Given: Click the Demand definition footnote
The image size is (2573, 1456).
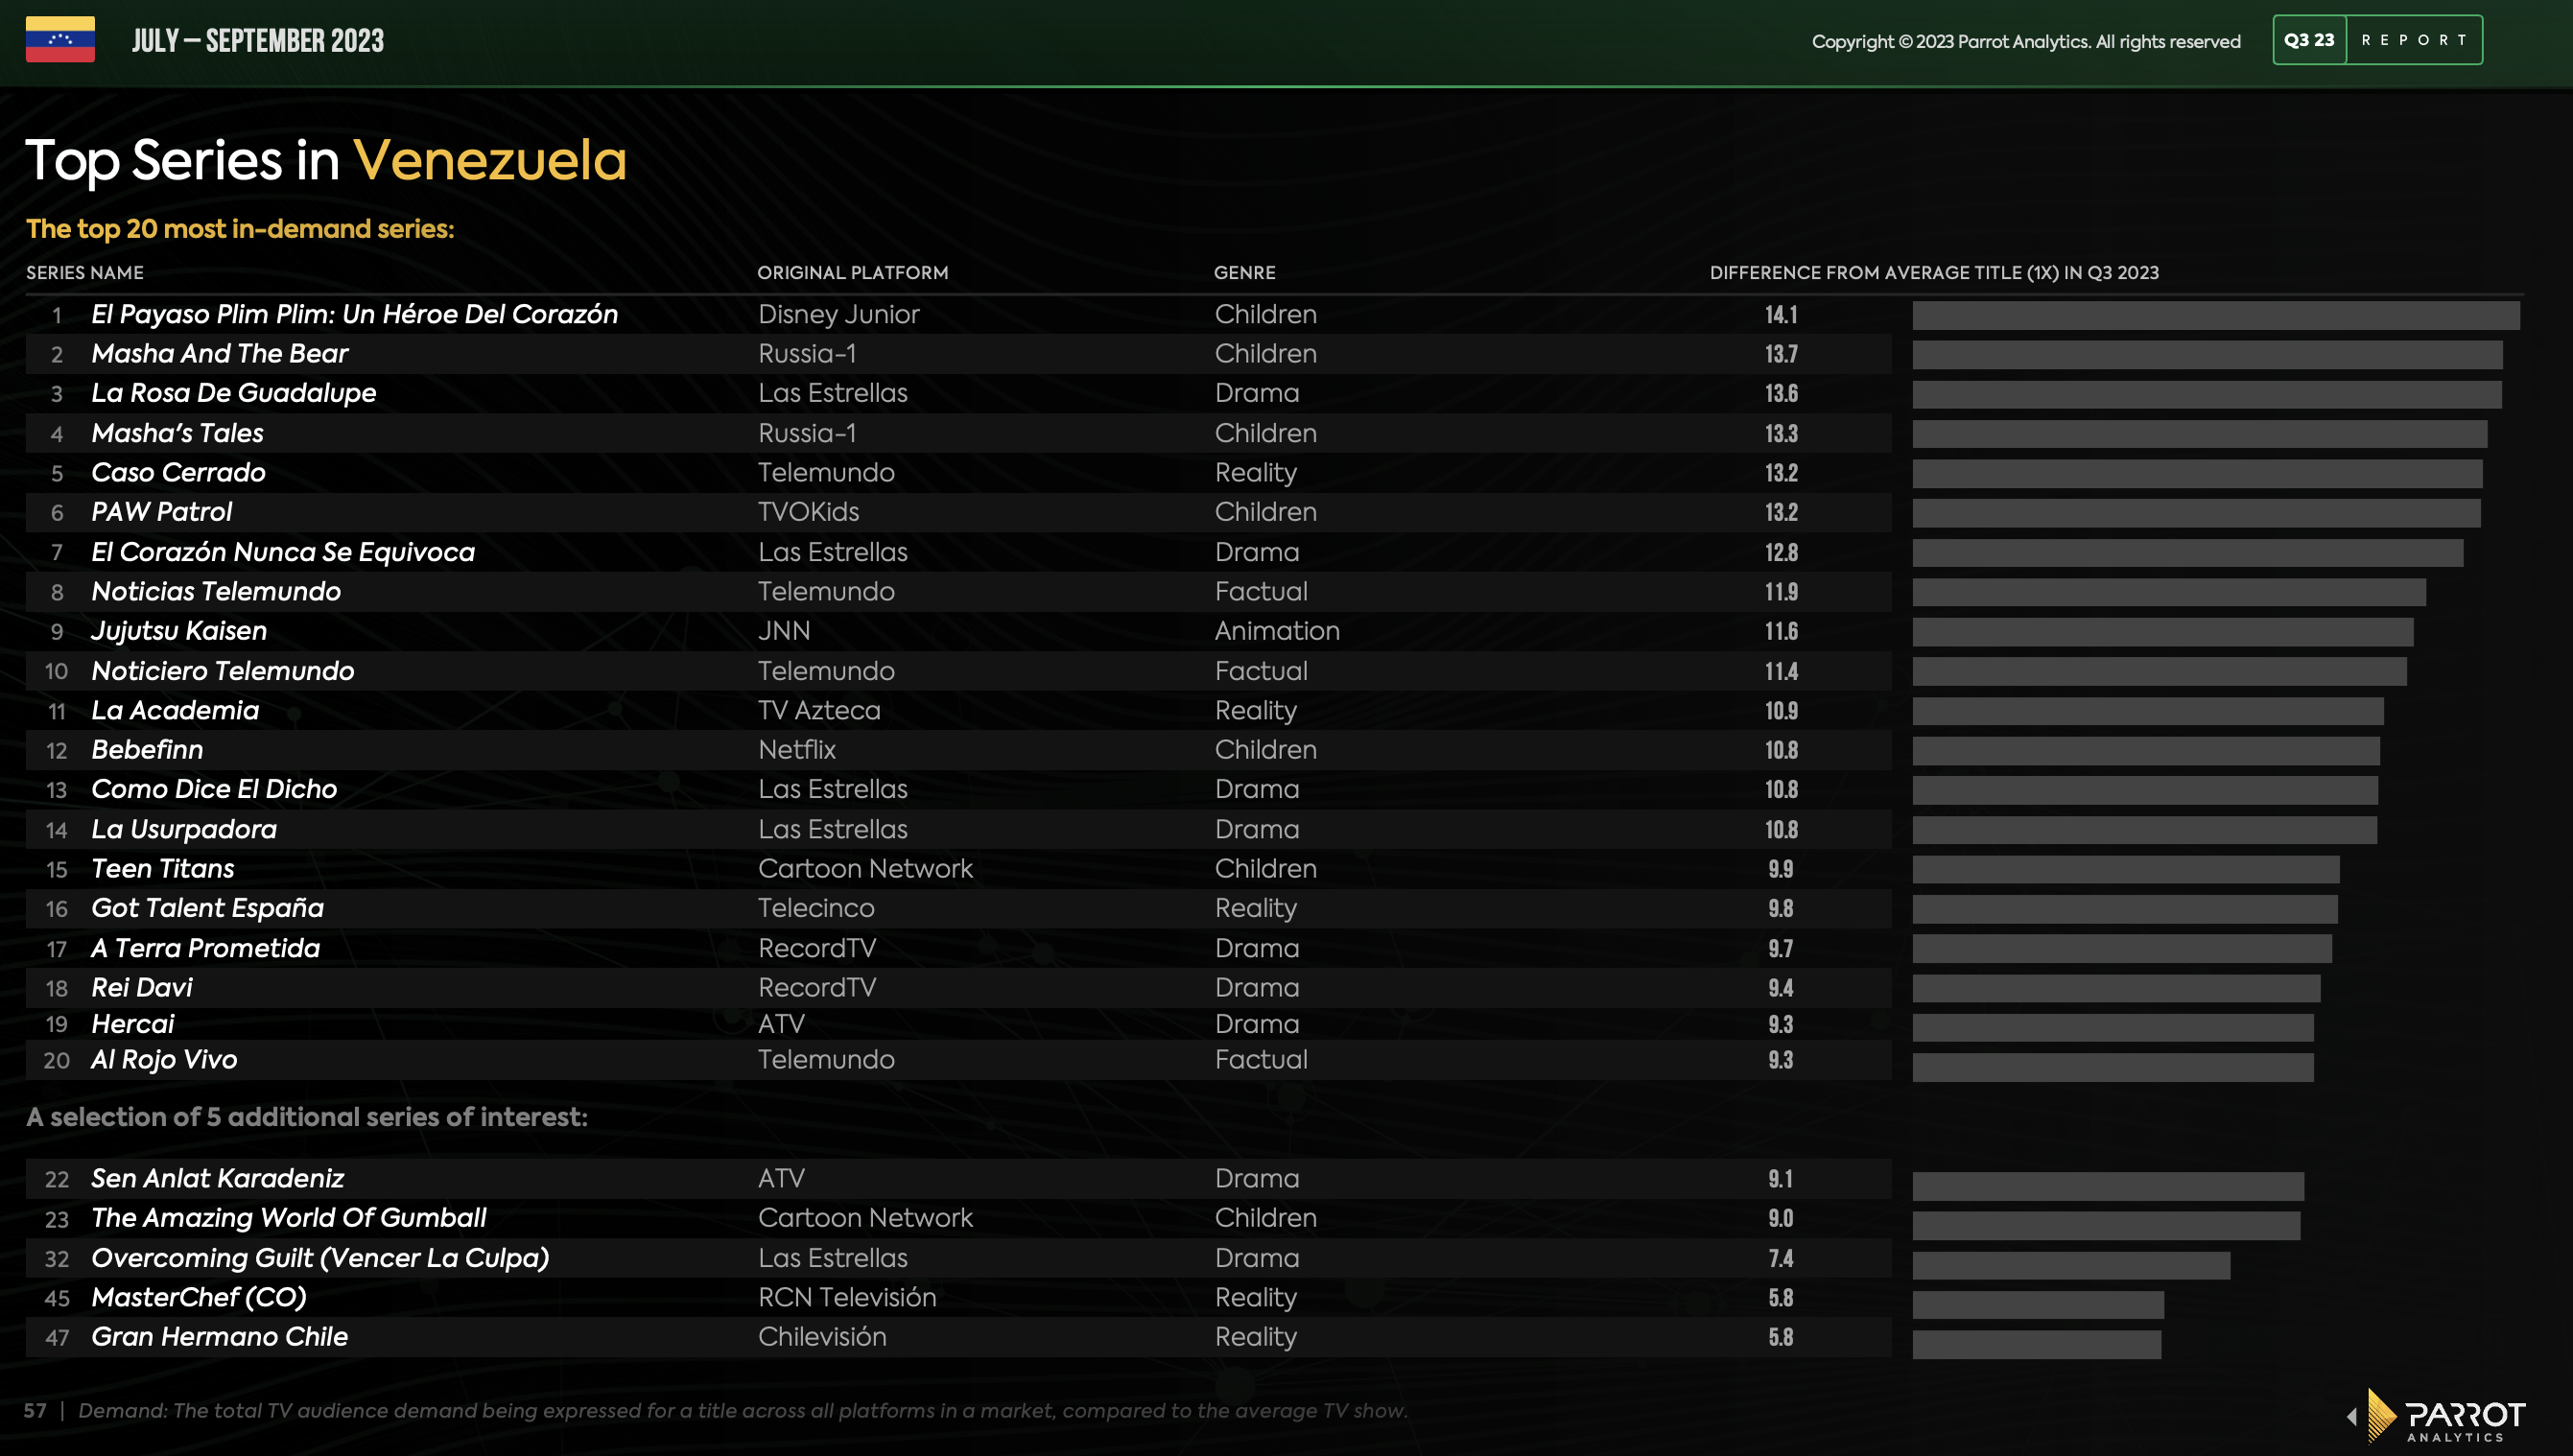Looking at the screenshot, I should tap(743, 1411).
